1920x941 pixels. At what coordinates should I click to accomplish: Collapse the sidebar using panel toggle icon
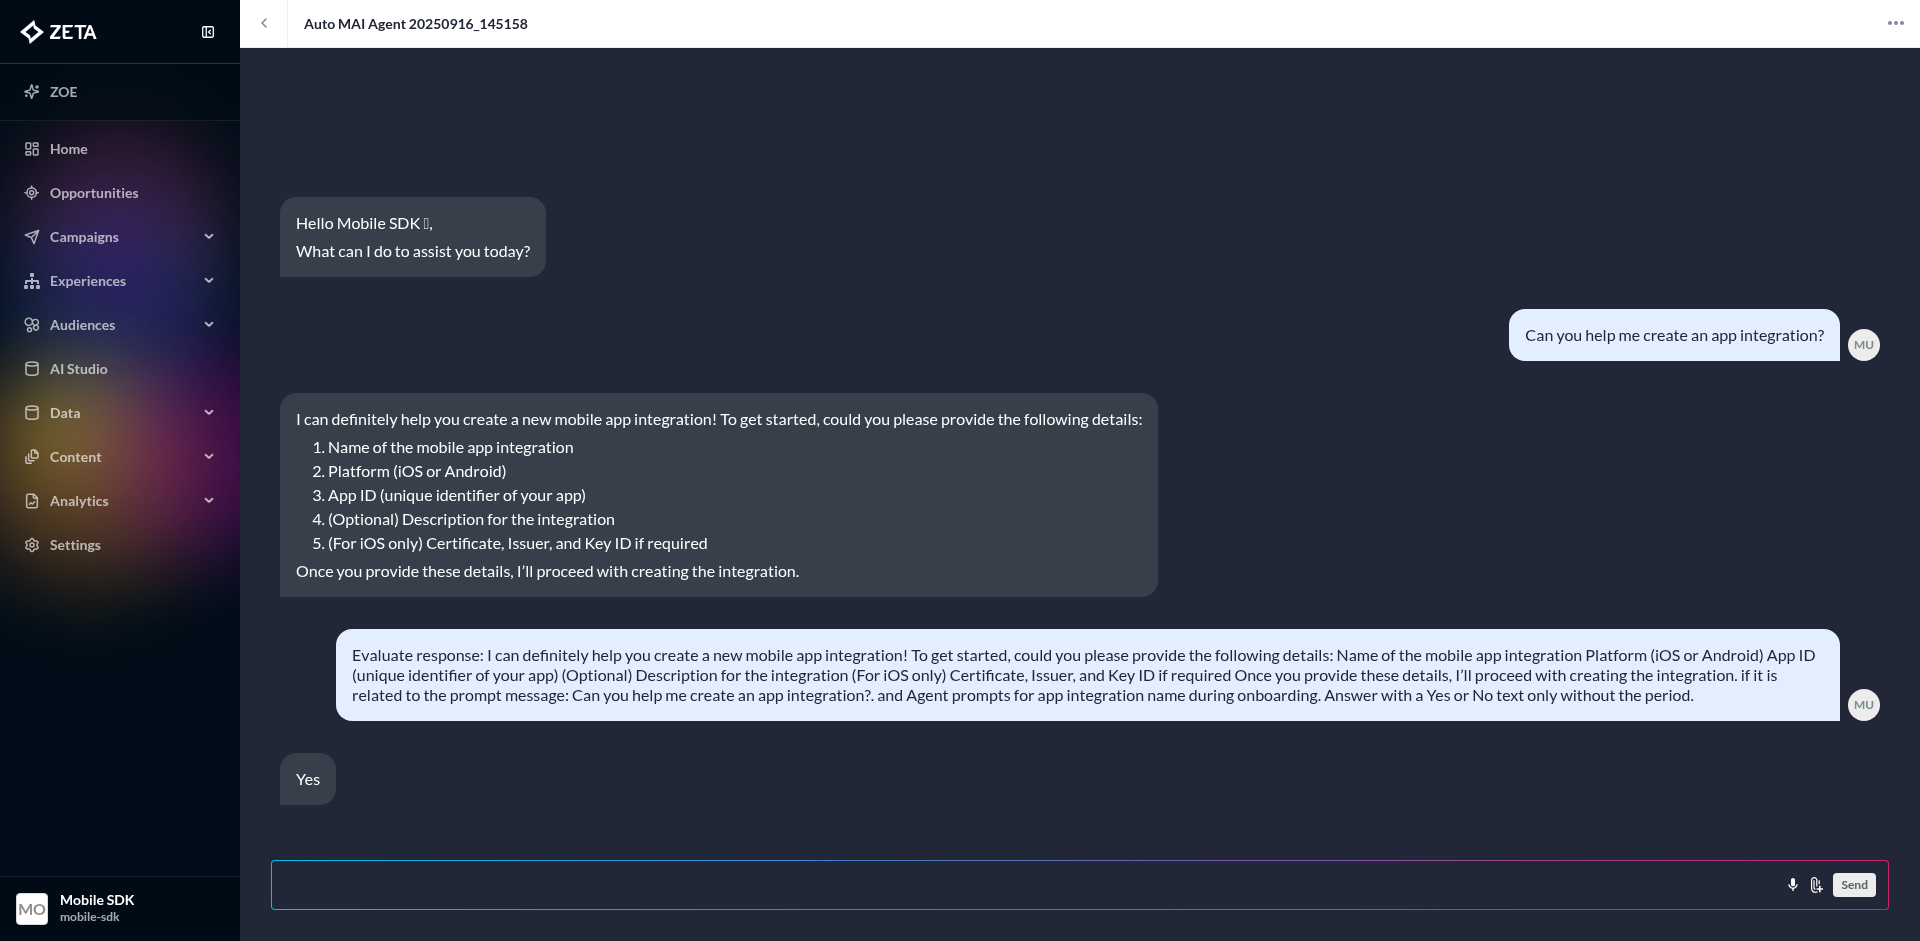(208, 32)
